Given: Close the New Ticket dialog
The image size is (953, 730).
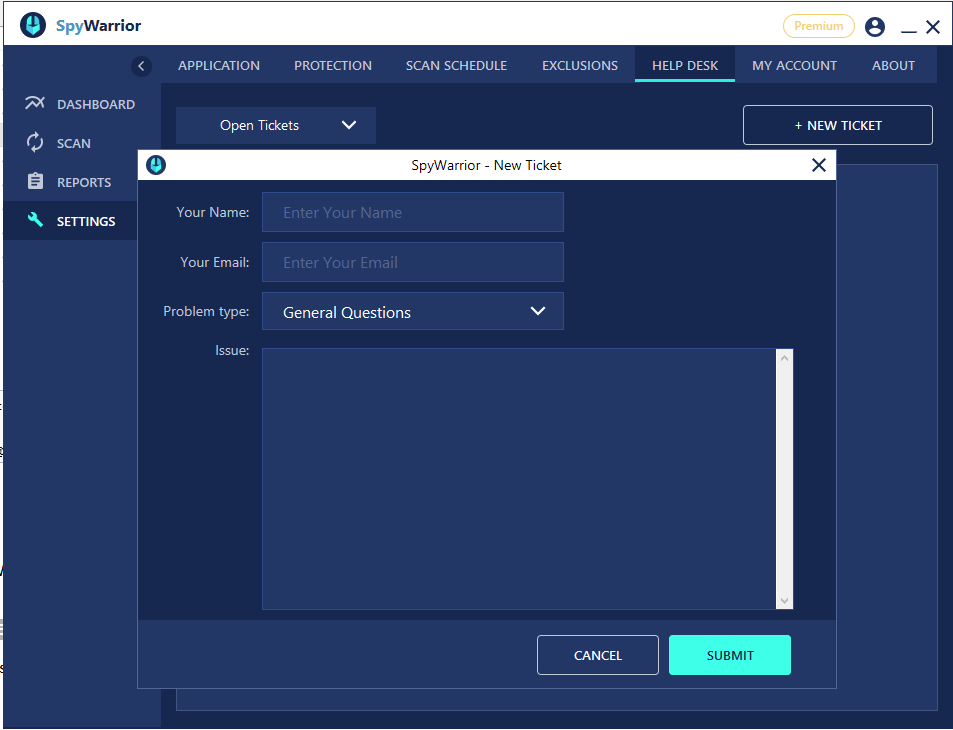Looking at the screenshot, I should 818,165.
